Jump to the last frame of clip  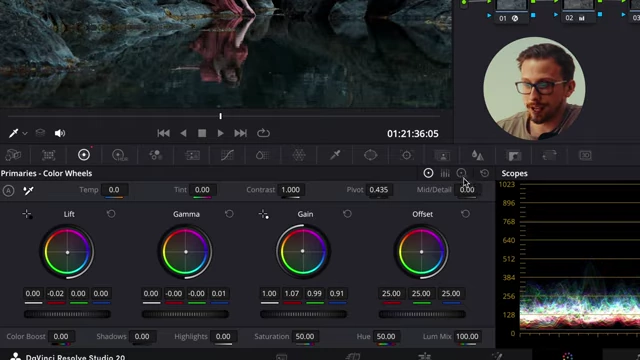click(240, 133)
